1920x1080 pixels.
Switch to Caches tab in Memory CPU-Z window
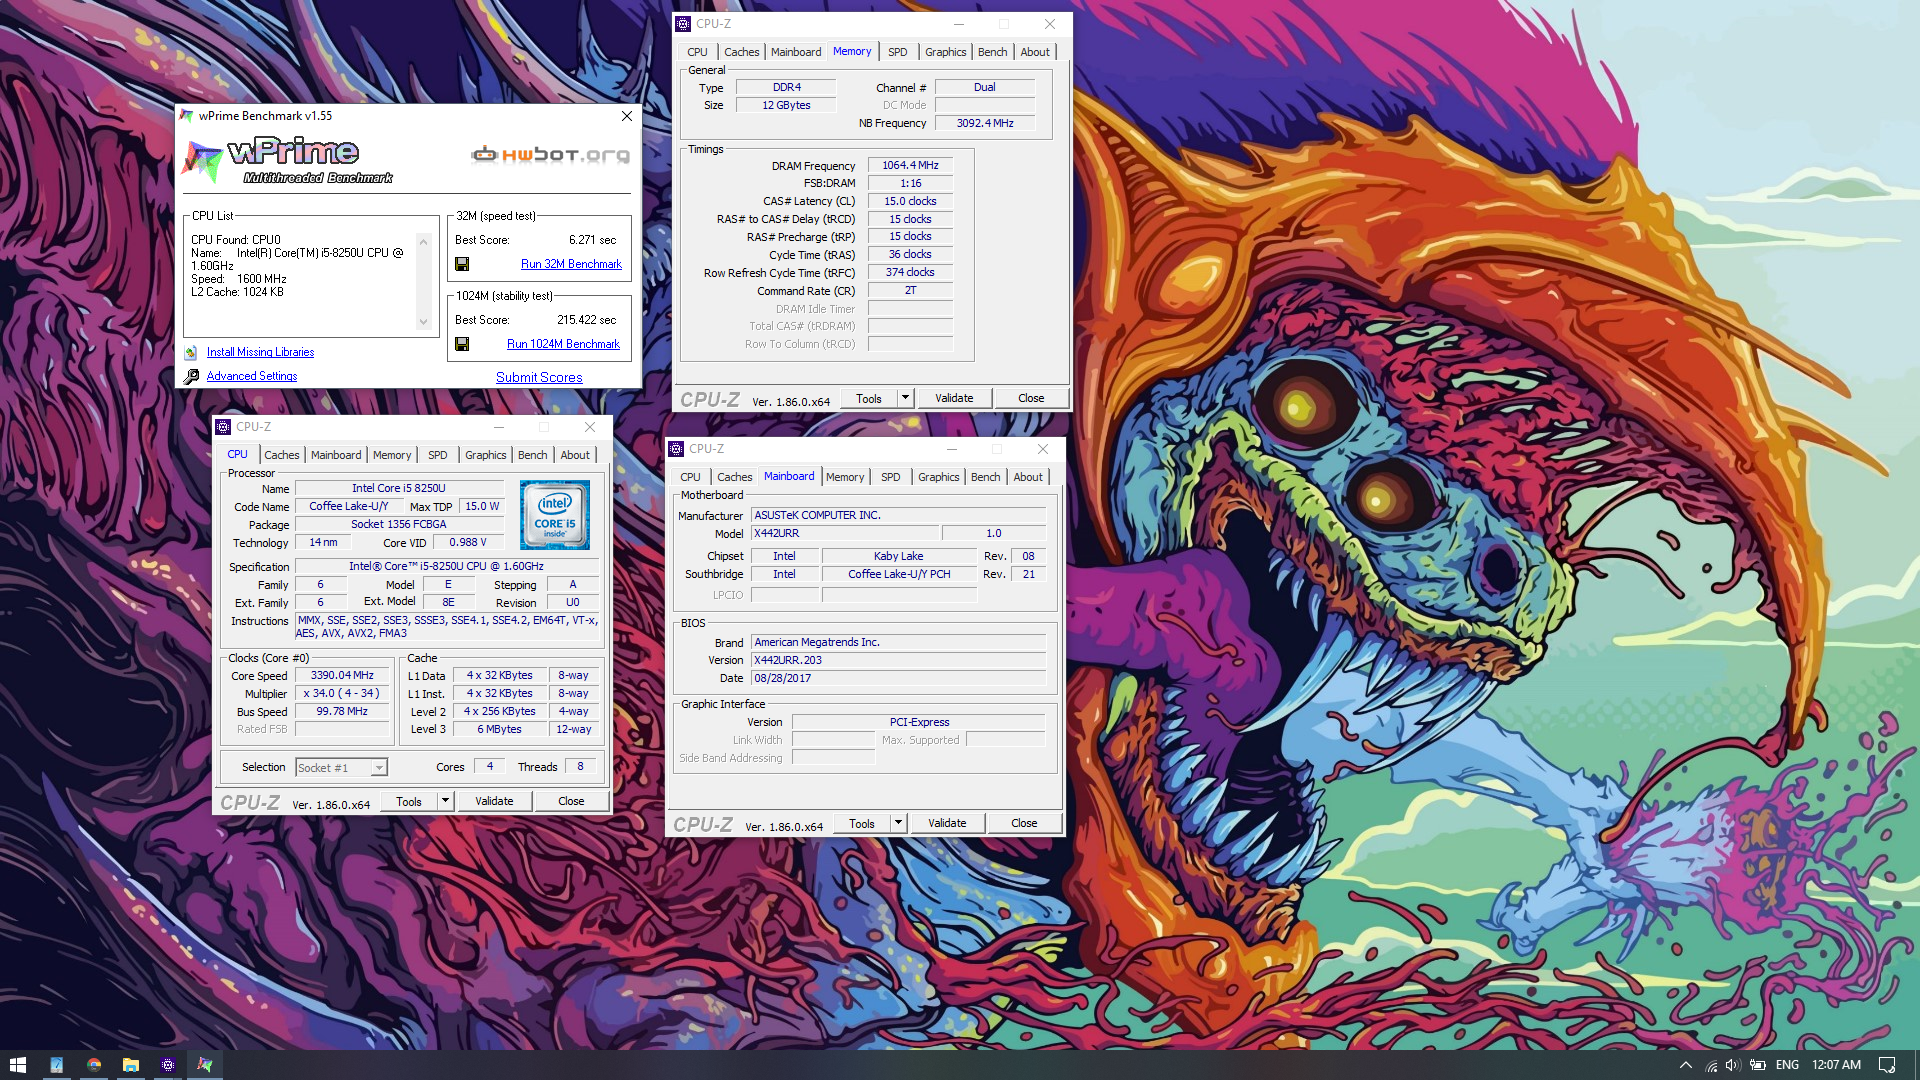tap(741, 52)
